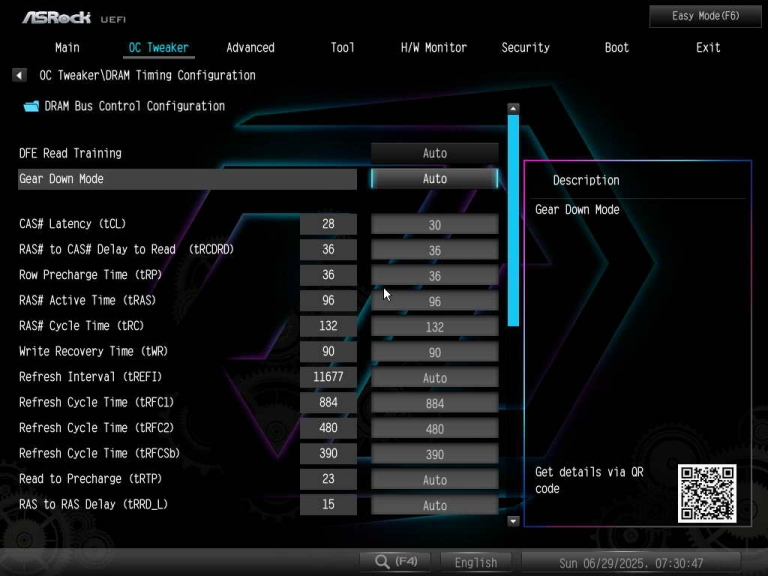Image resolution: width=768 pixels, height=576 pixels.
Task: Switch to Easy Mode (F6)
Action: (705, 16)
